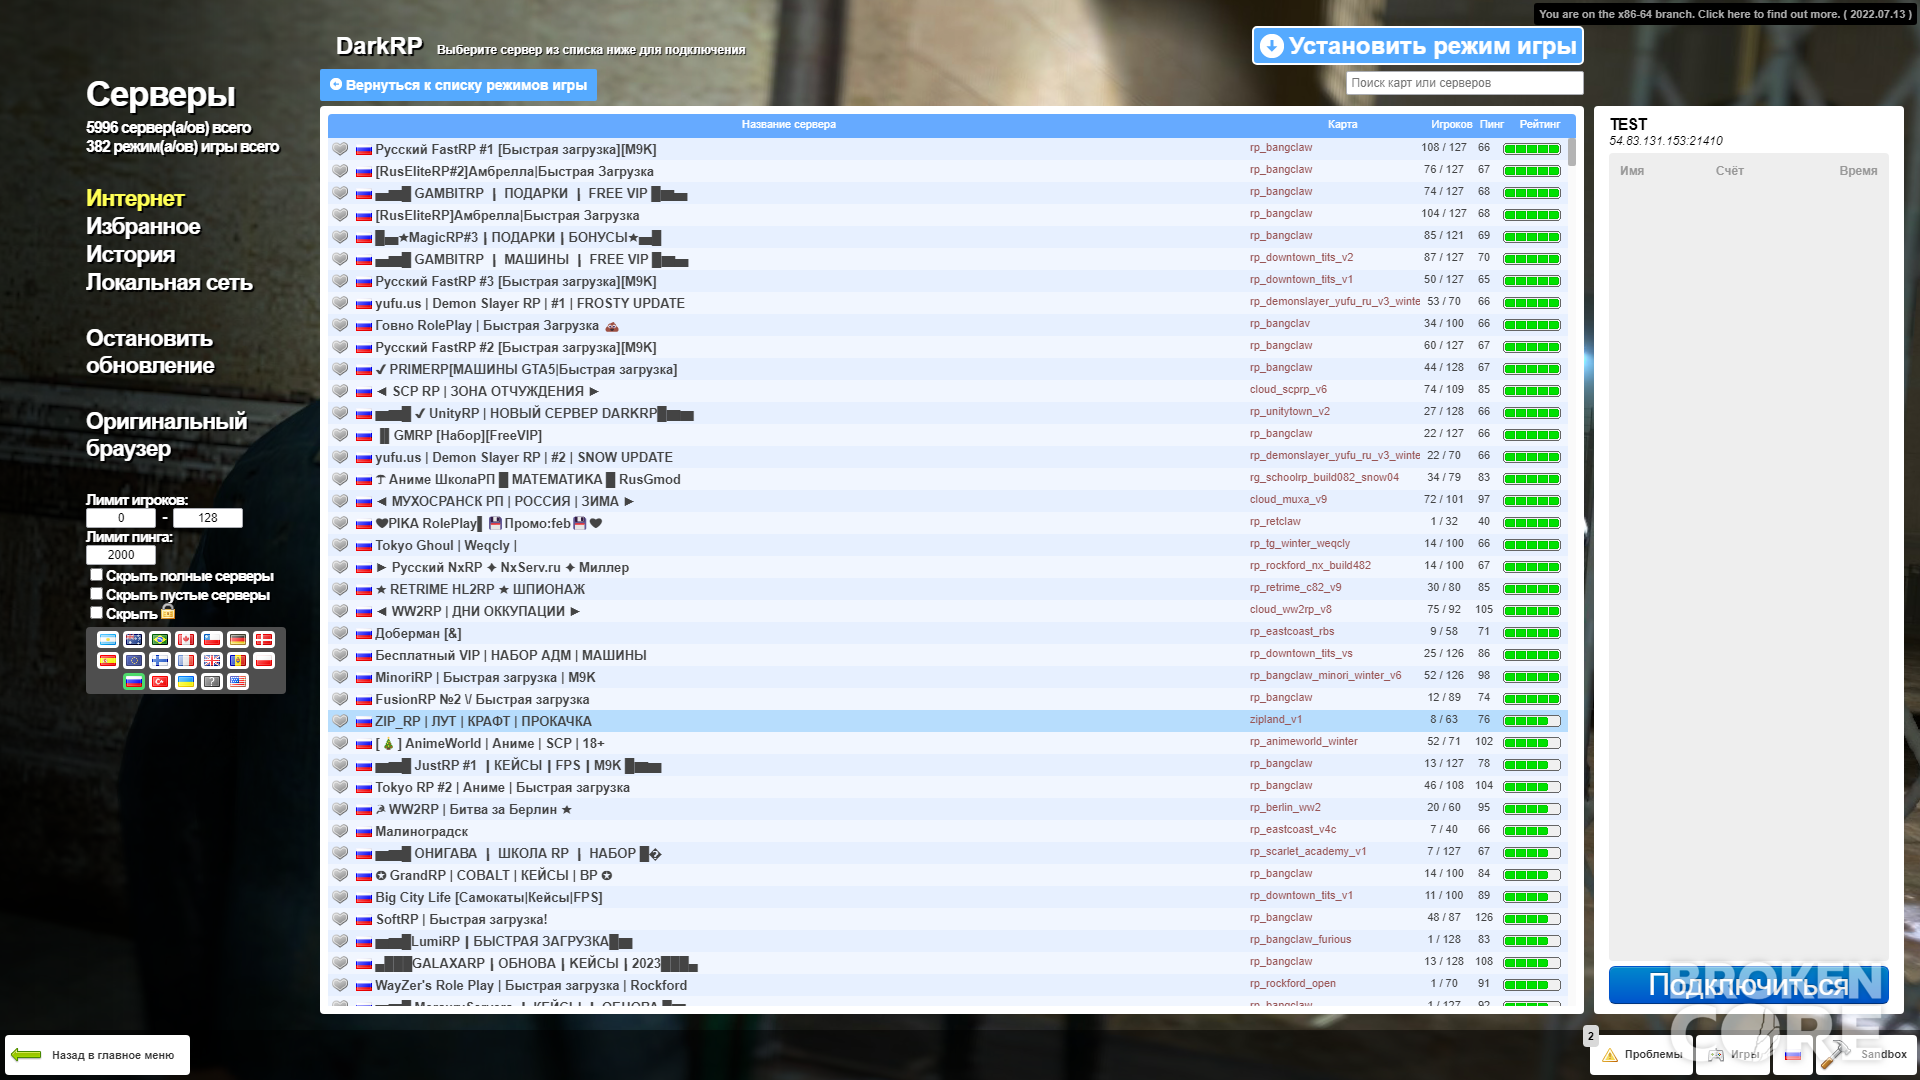
Task: Open the language selector Russian flag
Action: (x=1792, y=1055)
